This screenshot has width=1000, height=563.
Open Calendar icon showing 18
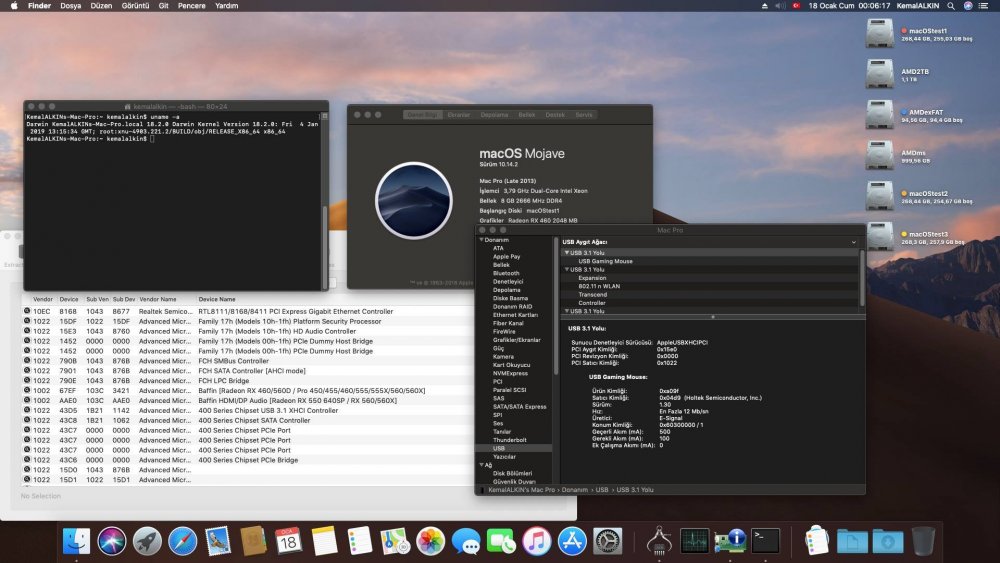(x=288, y=541)
